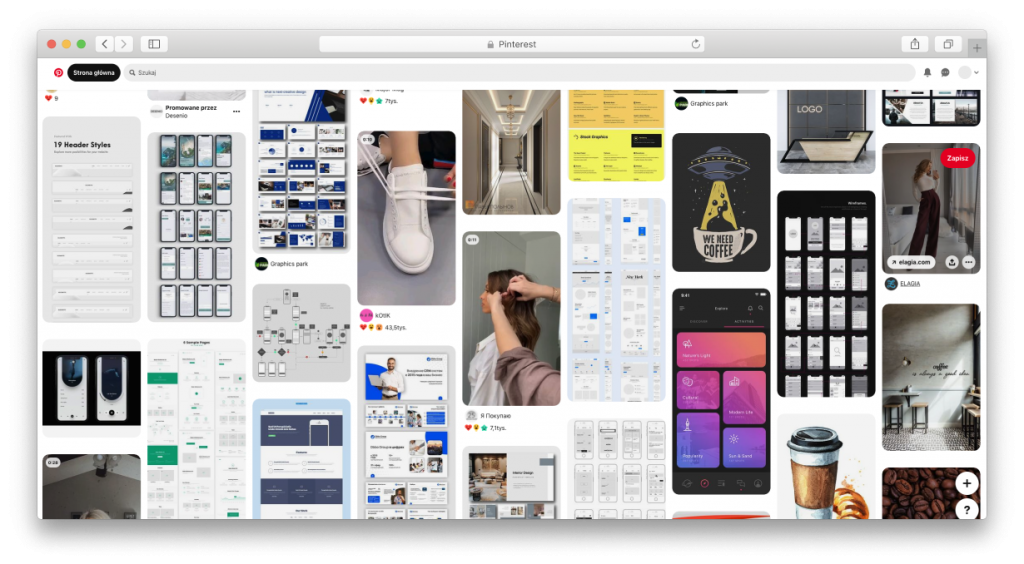The width and height of the screenshot is (1024, 564).
Task: Open the hallway interior pin
Action: pyautogui.click(x=511, y=152)
